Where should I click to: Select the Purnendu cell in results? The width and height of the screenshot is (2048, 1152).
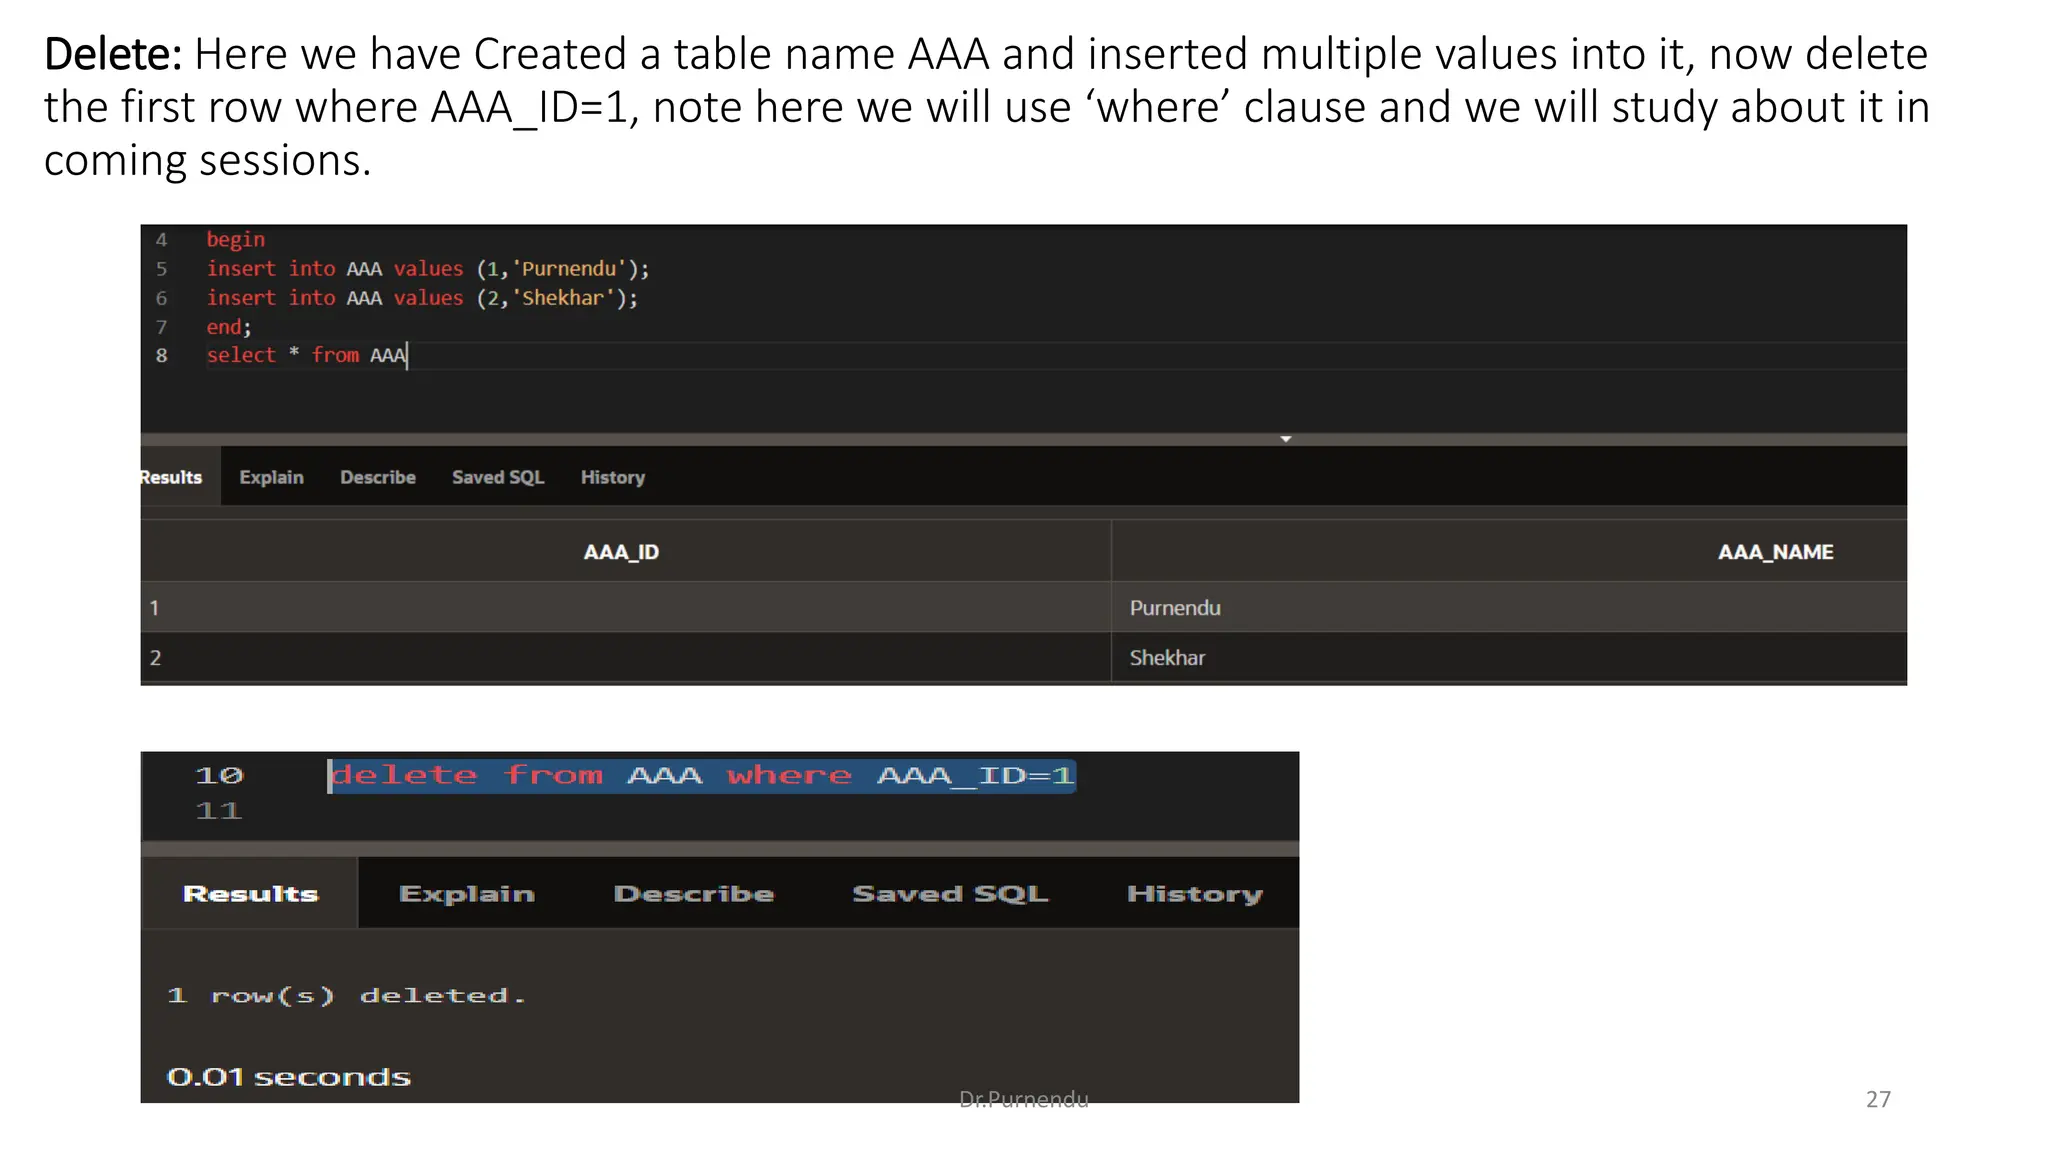pyautogui.click(x=1509, y=607)
